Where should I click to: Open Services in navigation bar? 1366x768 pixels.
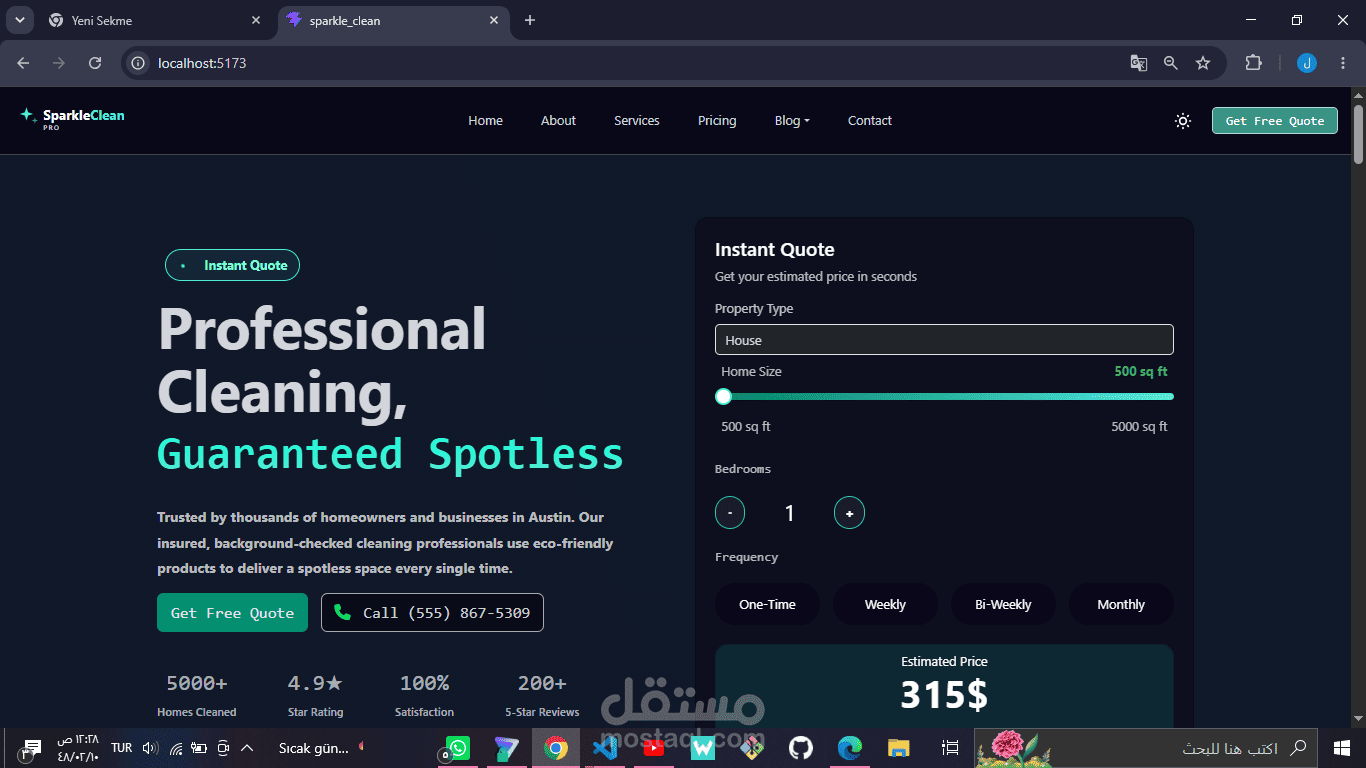(x=637, y=121)
